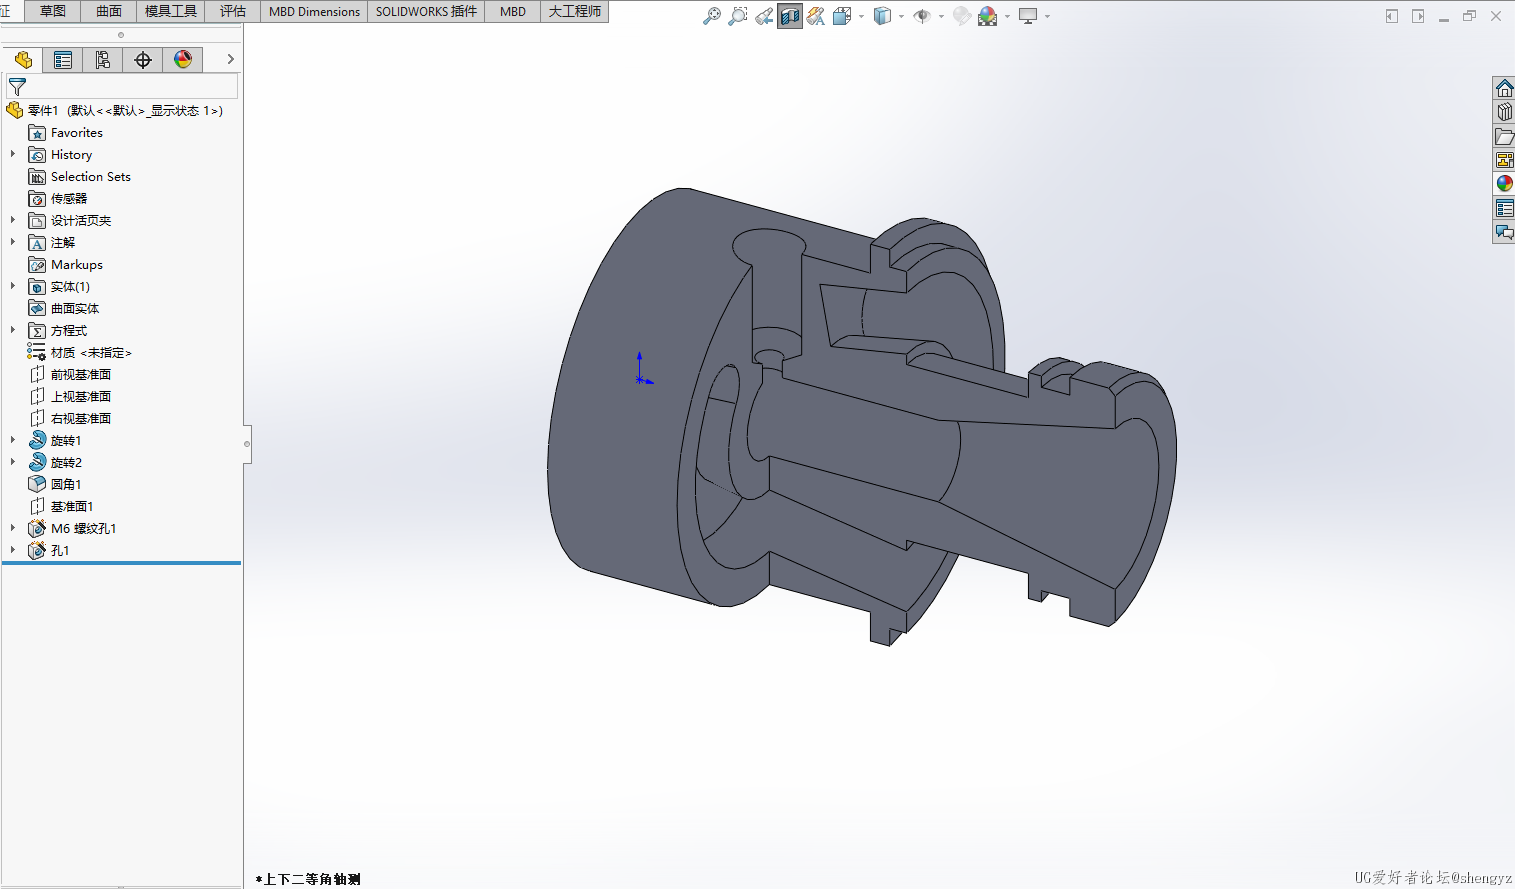Open 草图 ribbon tab
The height and width of the screenshot is (889, 1515).
coord(53,11)
